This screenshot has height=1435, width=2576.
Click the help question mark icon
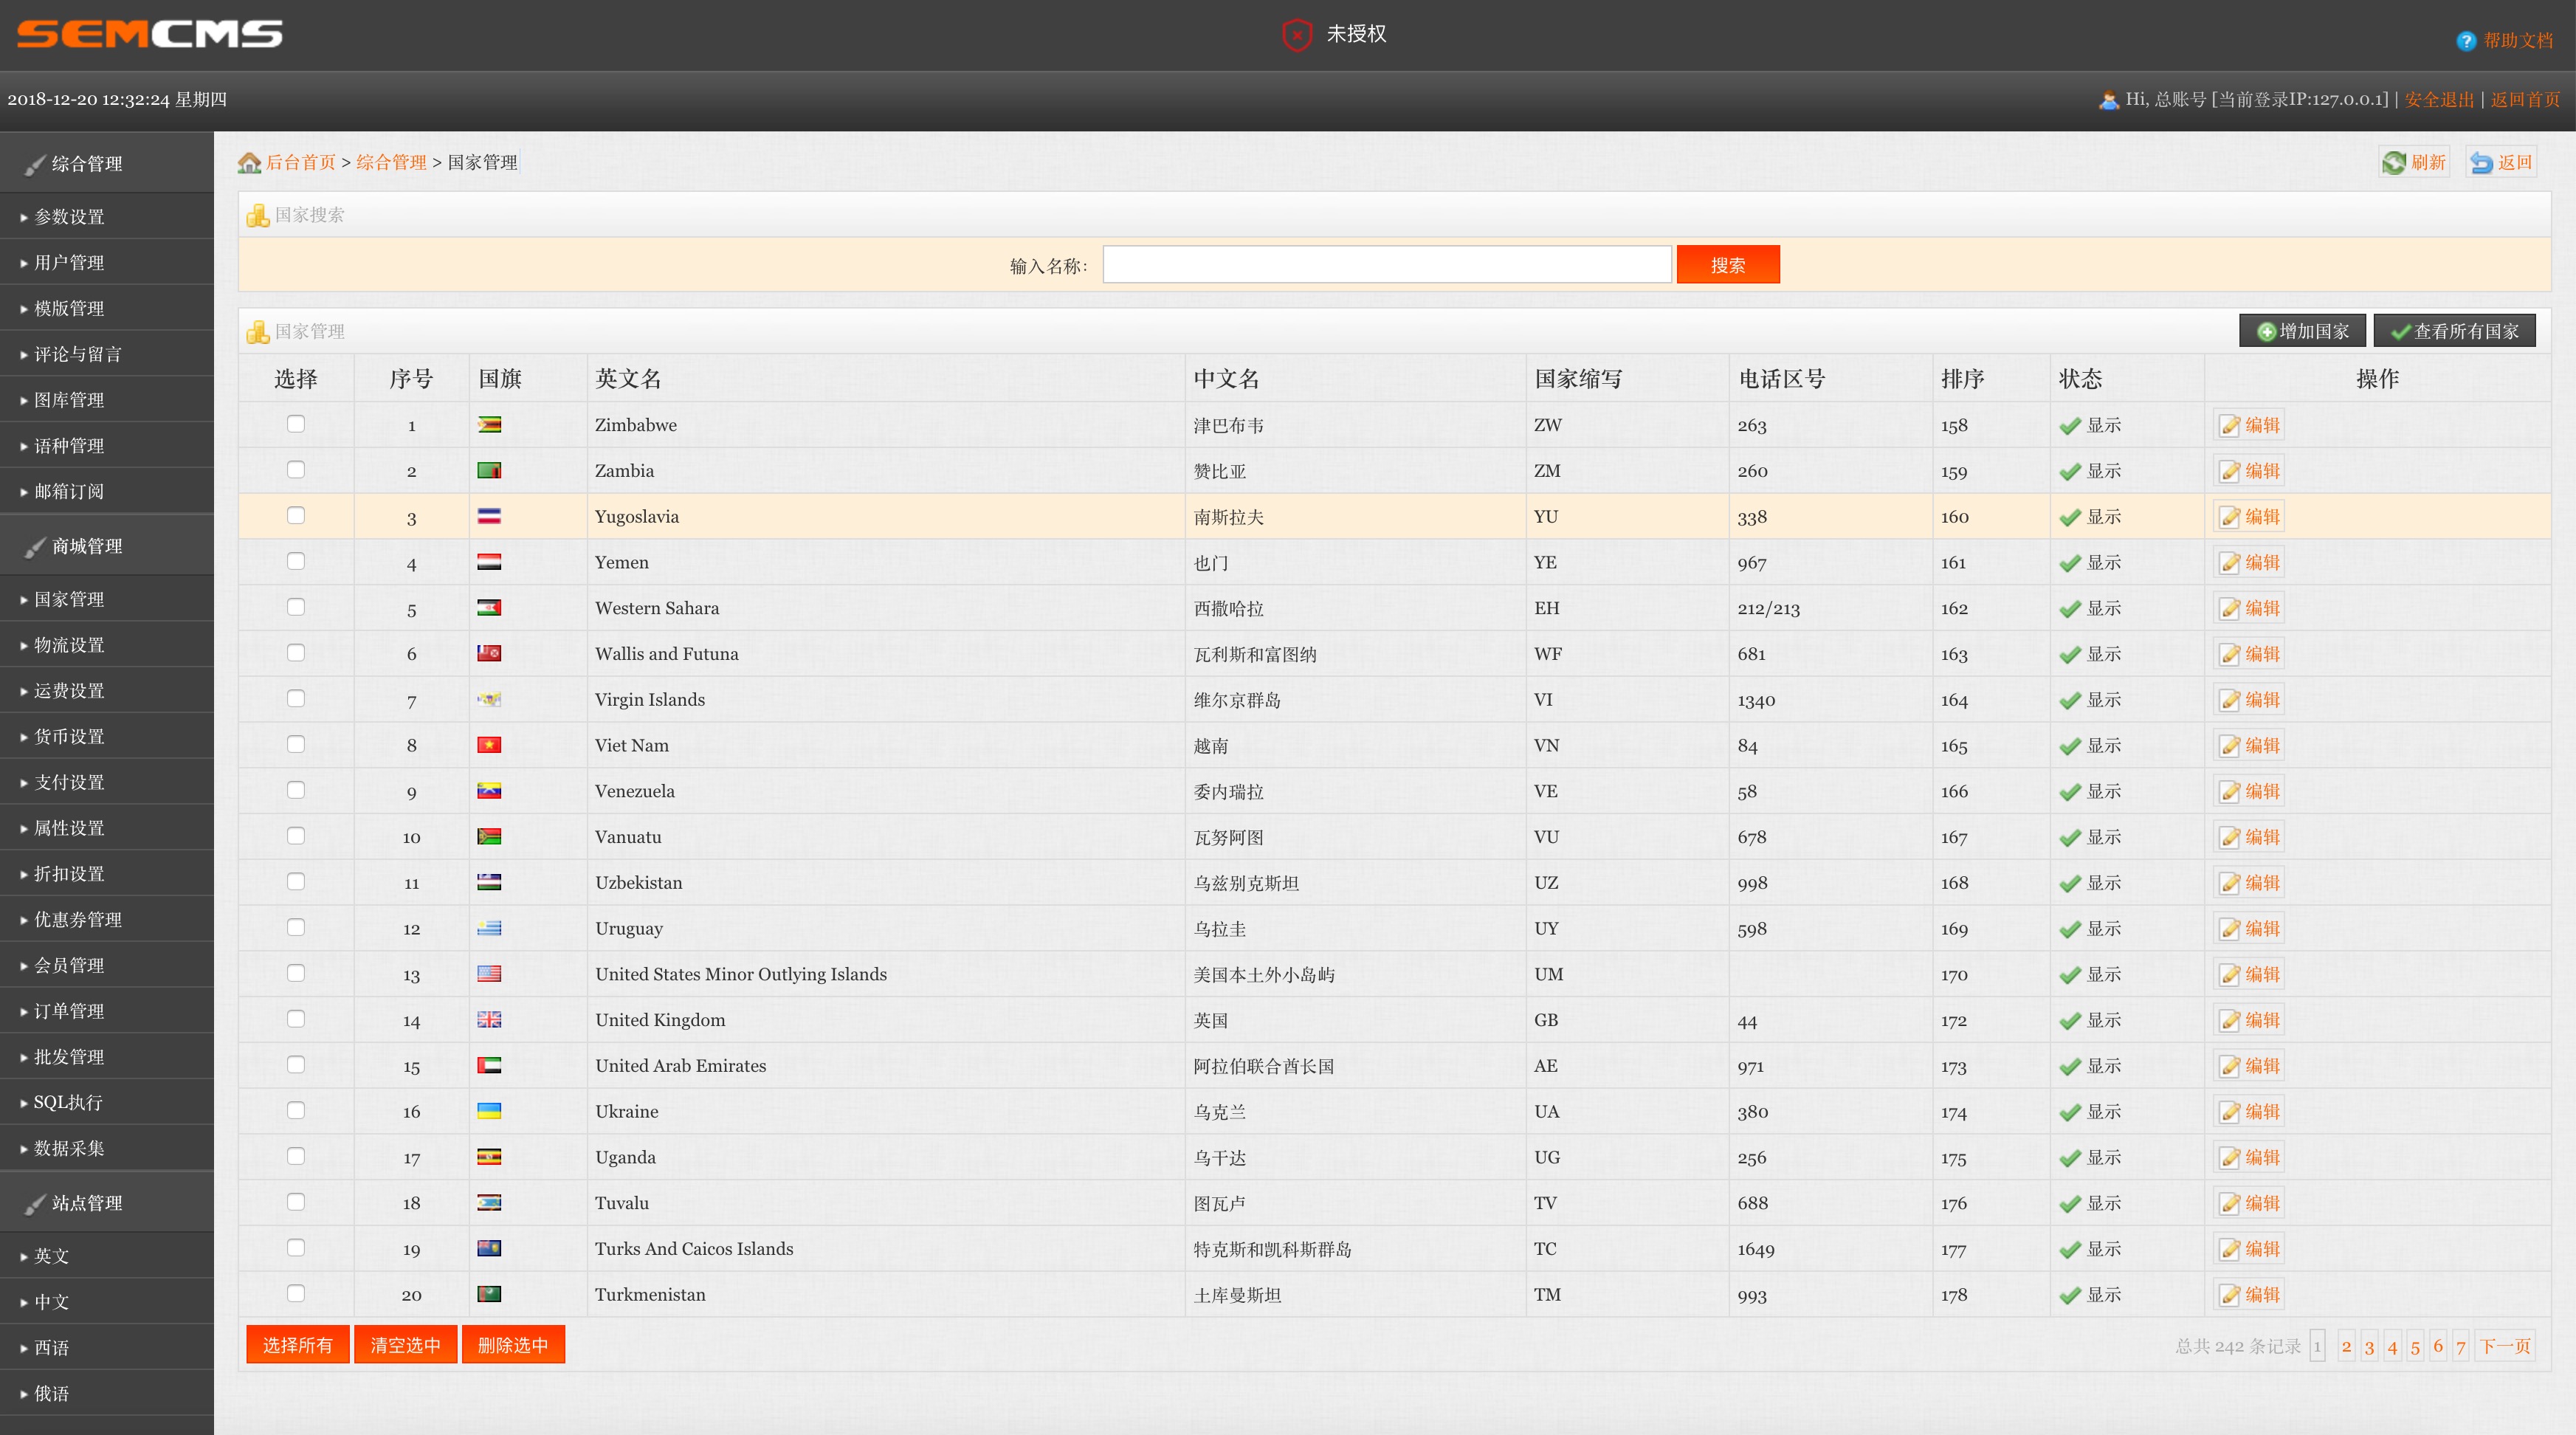coord(2466,41)
